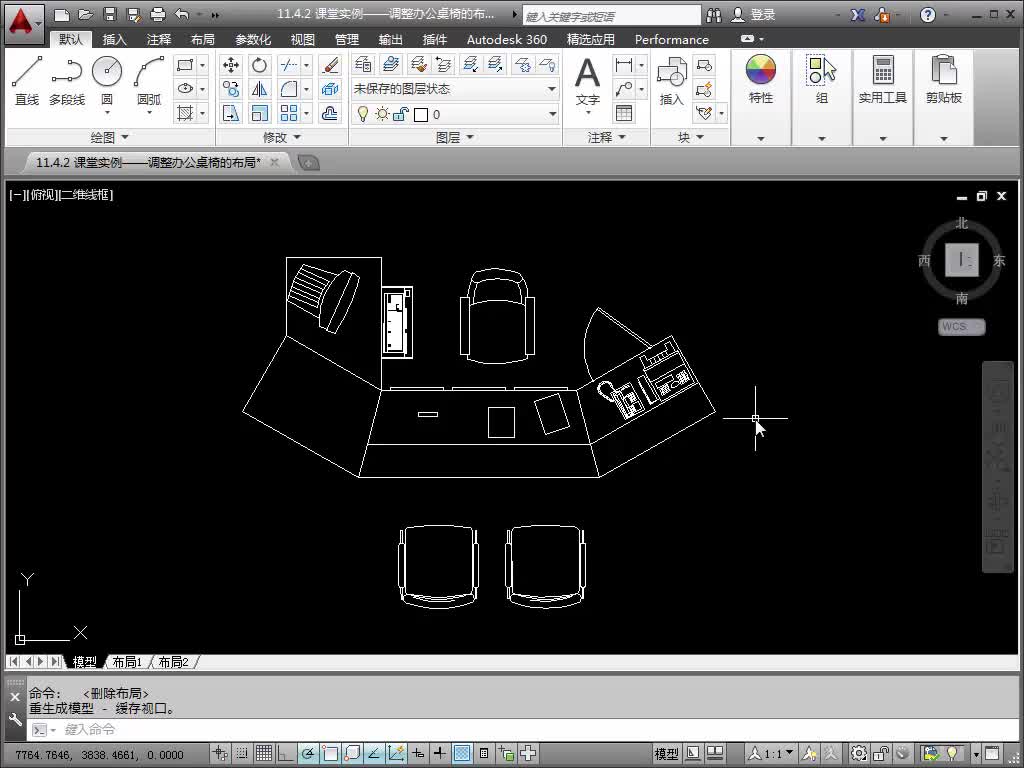Click the Erase tool icon
Image resolution: width=1024 pixels, height=768 pixels.
click(x=330, y=65)
